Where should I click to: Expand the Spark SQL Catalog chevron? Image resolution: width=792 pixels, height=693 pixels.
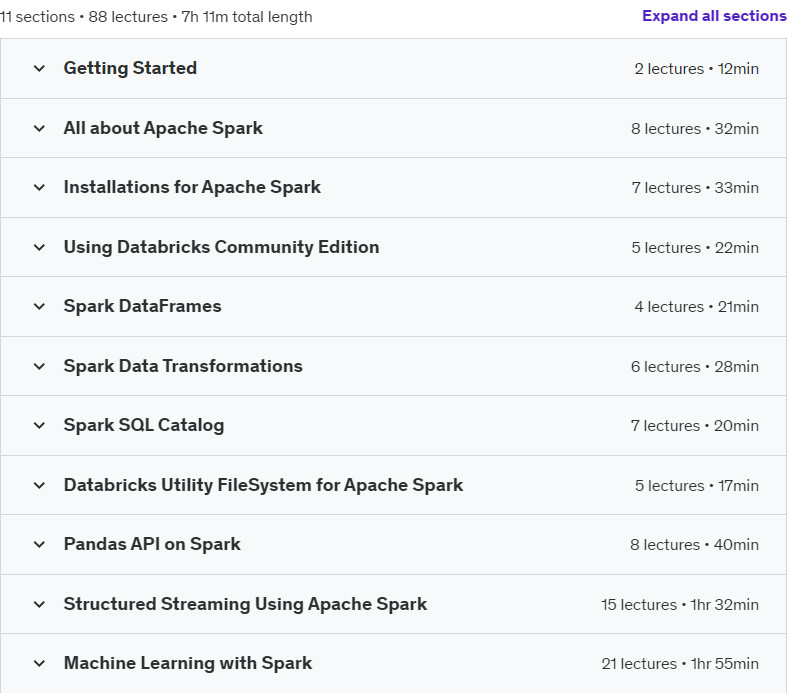[39, 425]
